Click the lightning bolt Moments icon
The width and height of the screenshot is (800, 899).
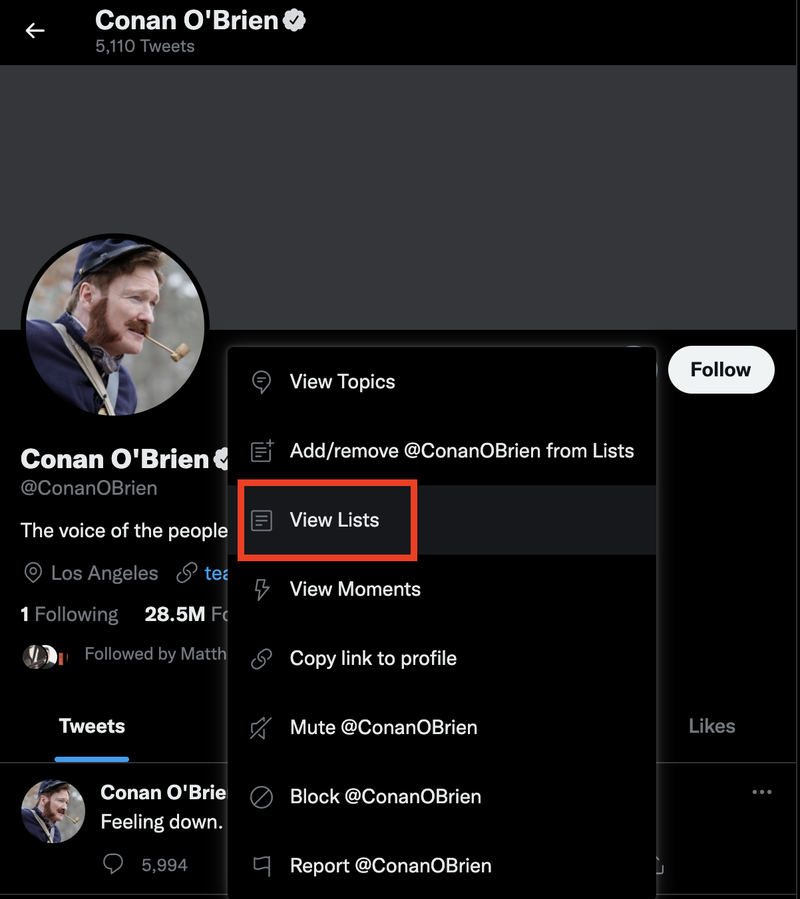262,589
